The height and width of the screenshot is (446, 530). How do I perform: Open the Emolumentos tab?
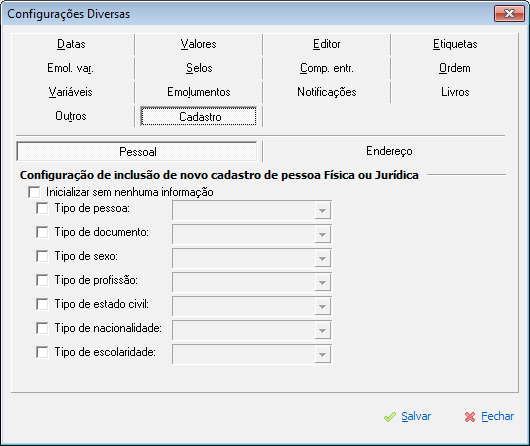(x=199, y=92)
